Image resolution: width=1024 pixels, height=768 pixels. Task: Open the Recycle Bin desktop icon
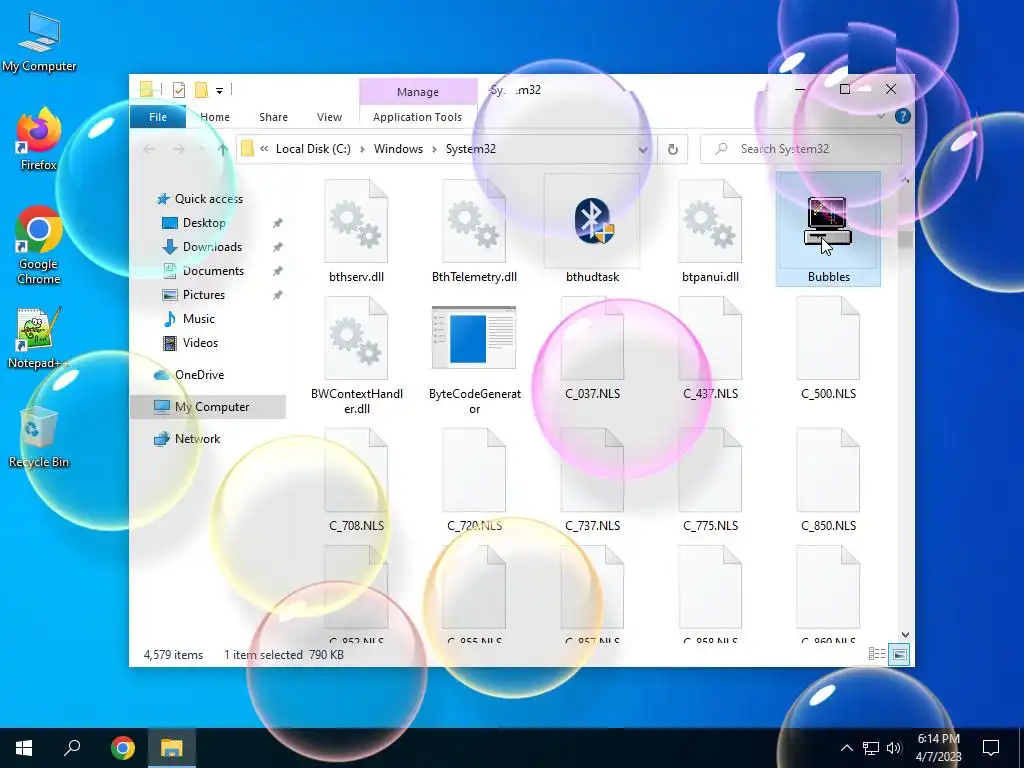click(39, 436)
